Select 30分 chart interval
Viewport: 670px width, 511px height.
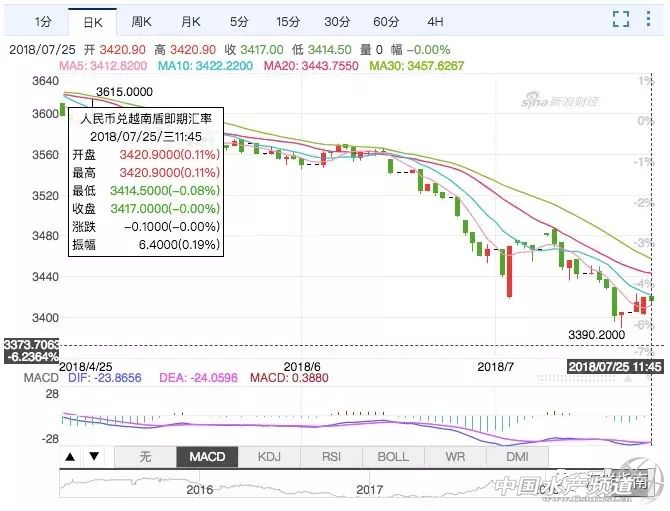[x=336, y=20]
